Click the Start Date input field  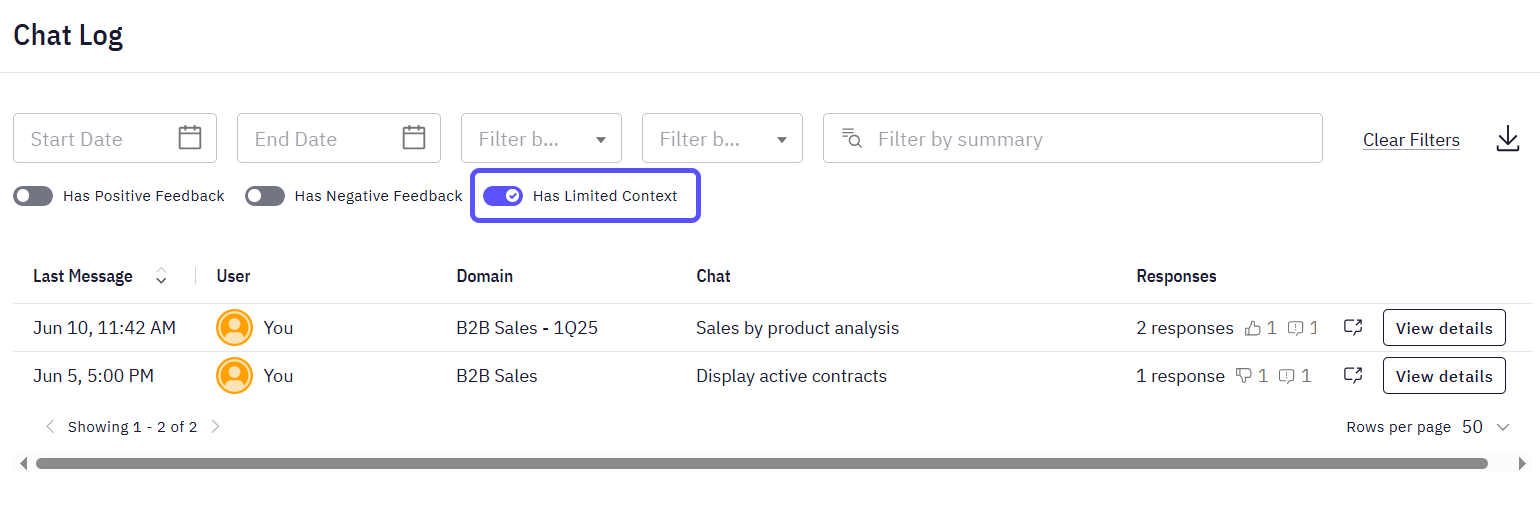pyautogui.click(x=115, y=138)
